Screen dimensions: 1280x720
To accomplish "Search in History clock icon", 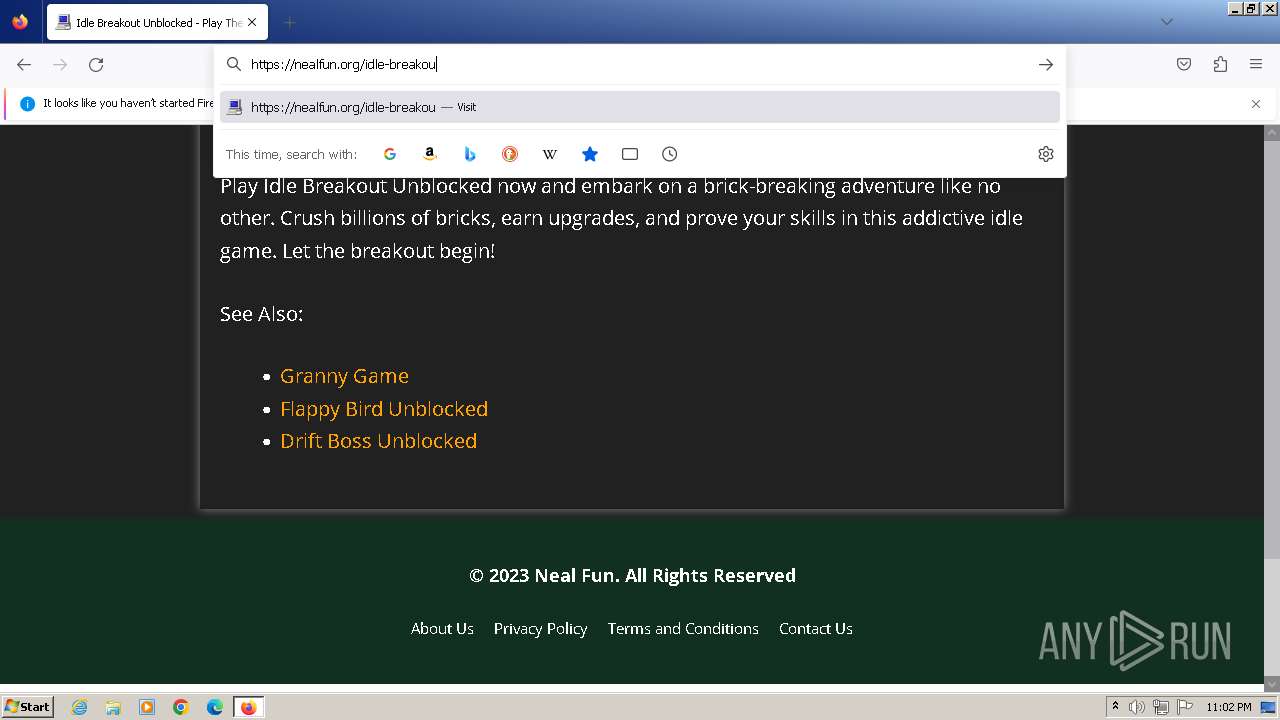I will tap(670, 154).
